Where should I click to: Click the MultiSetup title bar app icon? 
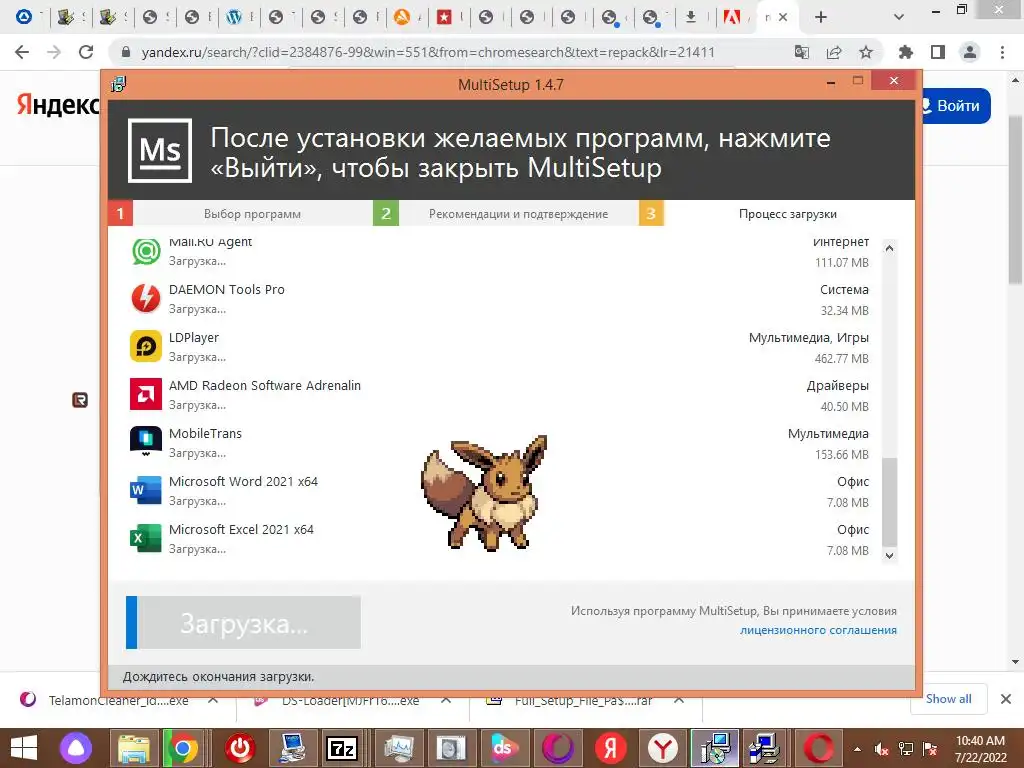(119, 84)
